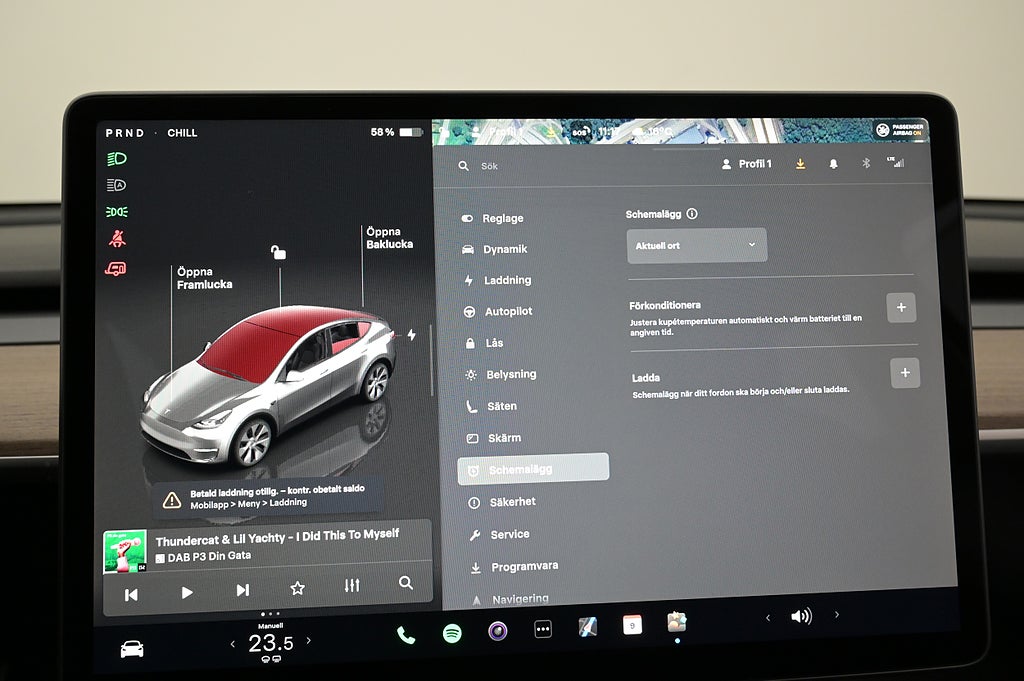Open notifications bell icon
This screenshot has height=681, width=1024.
[x=833, y=164]
